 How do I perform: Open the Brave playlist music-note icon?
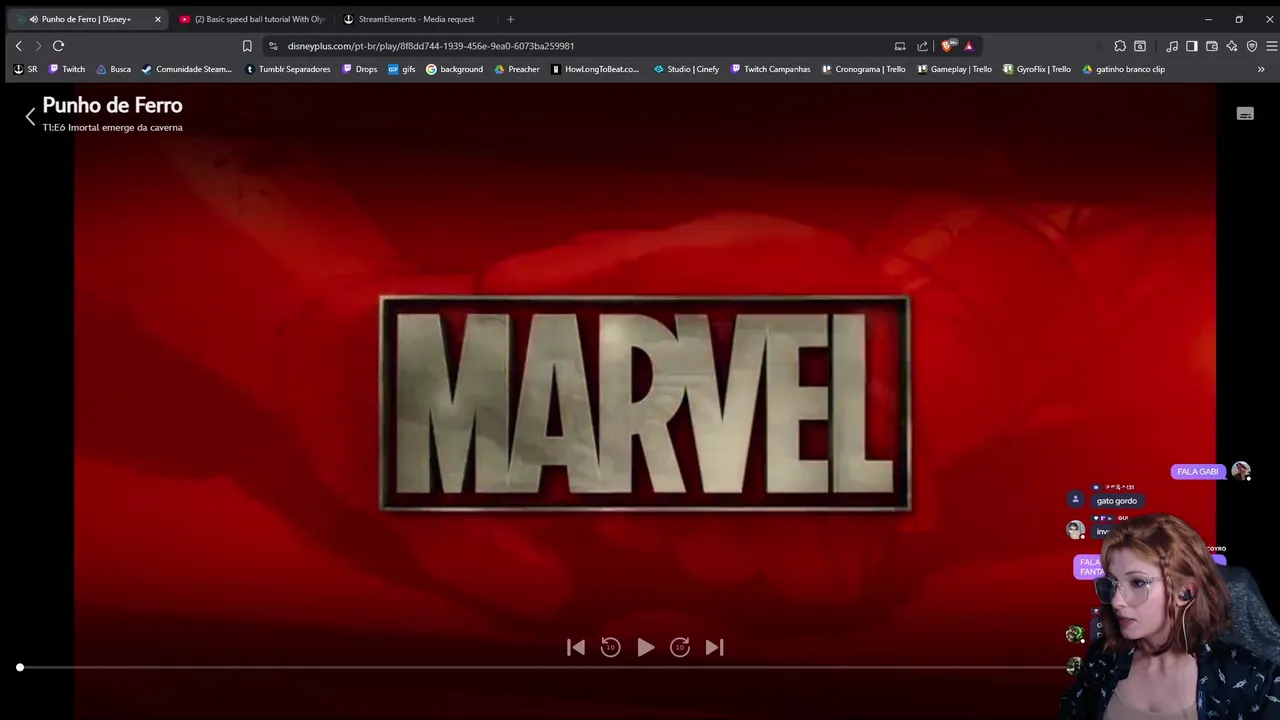click(1172, 46)
